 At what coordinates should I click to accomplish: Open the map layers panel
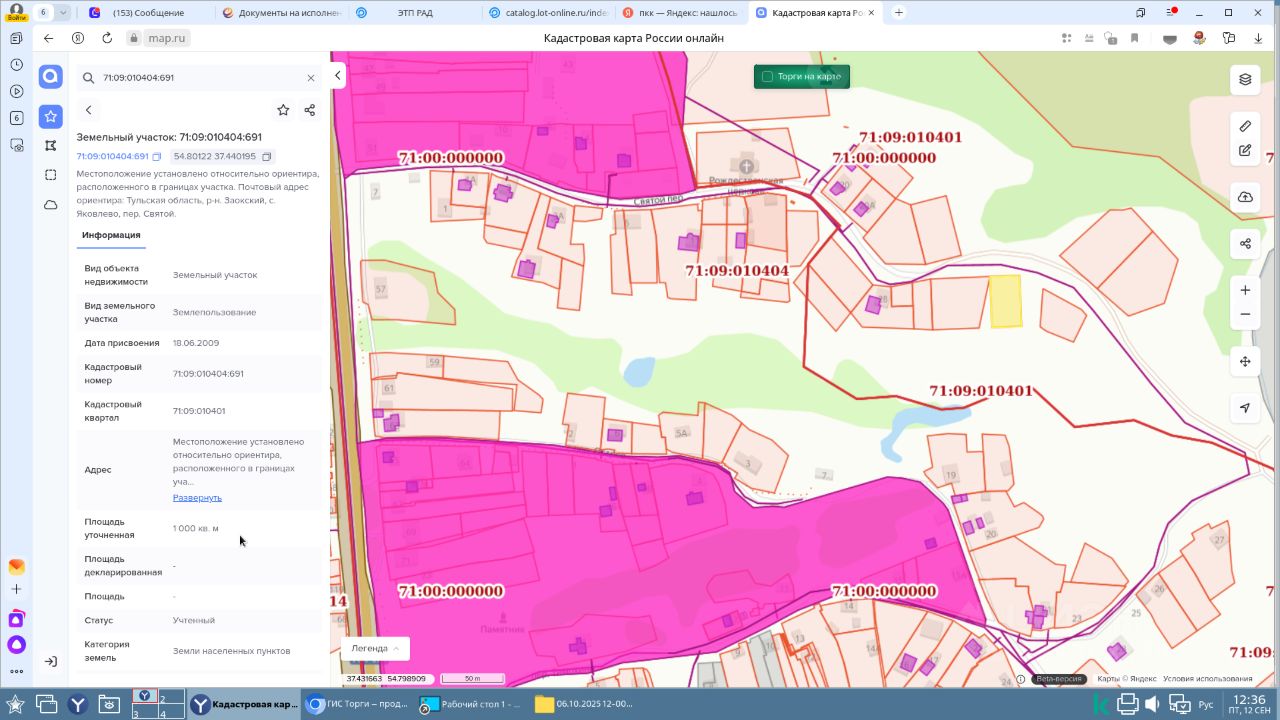1245,79
